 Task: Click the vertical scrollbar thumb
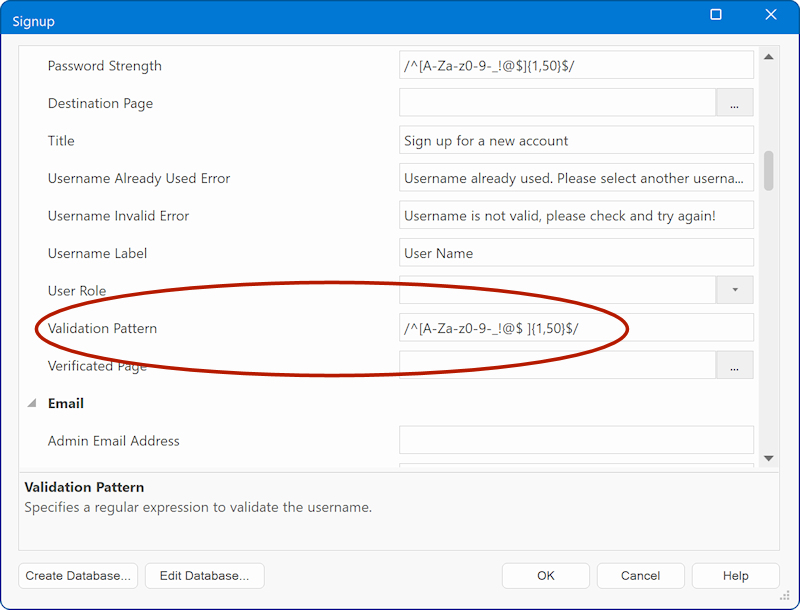(x=768, y=170)
